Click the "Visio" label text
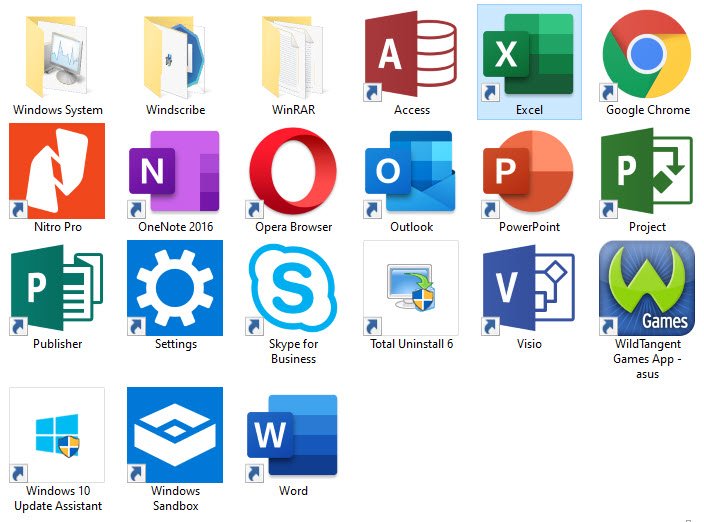The height and width of the screenshot is (522, 704). coord(529,344)
